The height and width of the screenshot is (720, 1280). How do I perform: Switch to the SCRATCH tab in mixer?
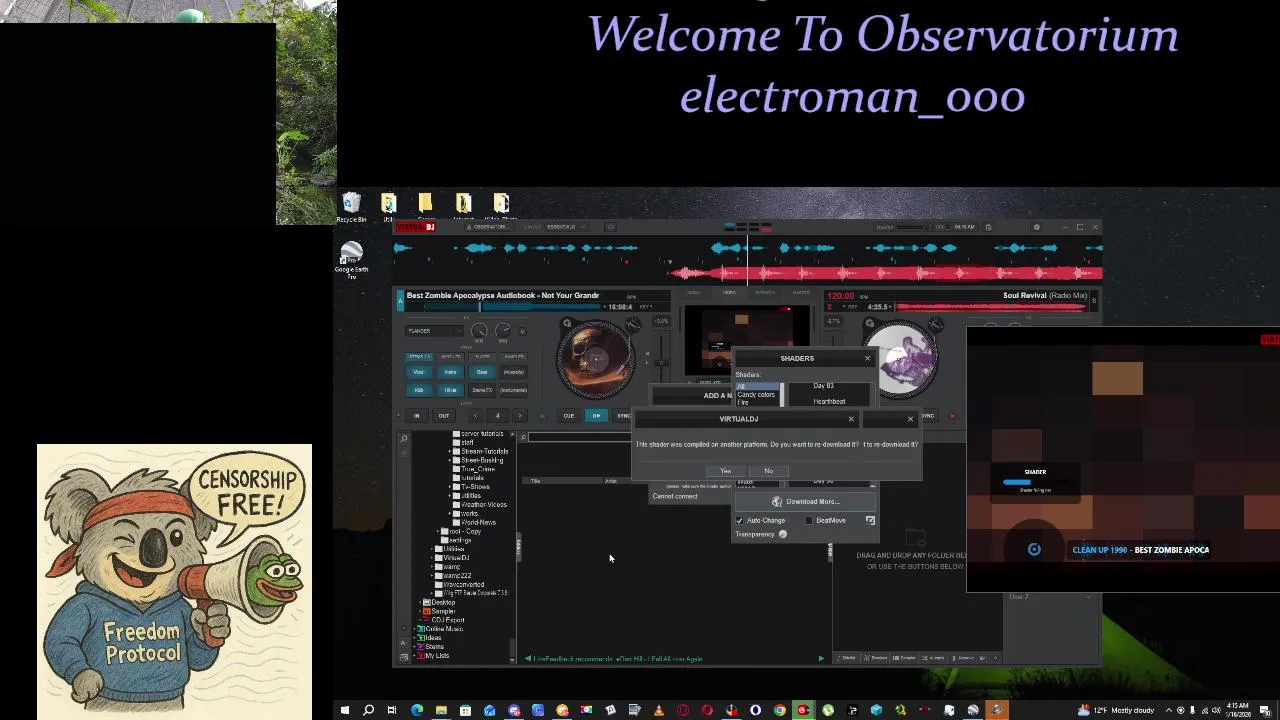(x=765, y=293)
